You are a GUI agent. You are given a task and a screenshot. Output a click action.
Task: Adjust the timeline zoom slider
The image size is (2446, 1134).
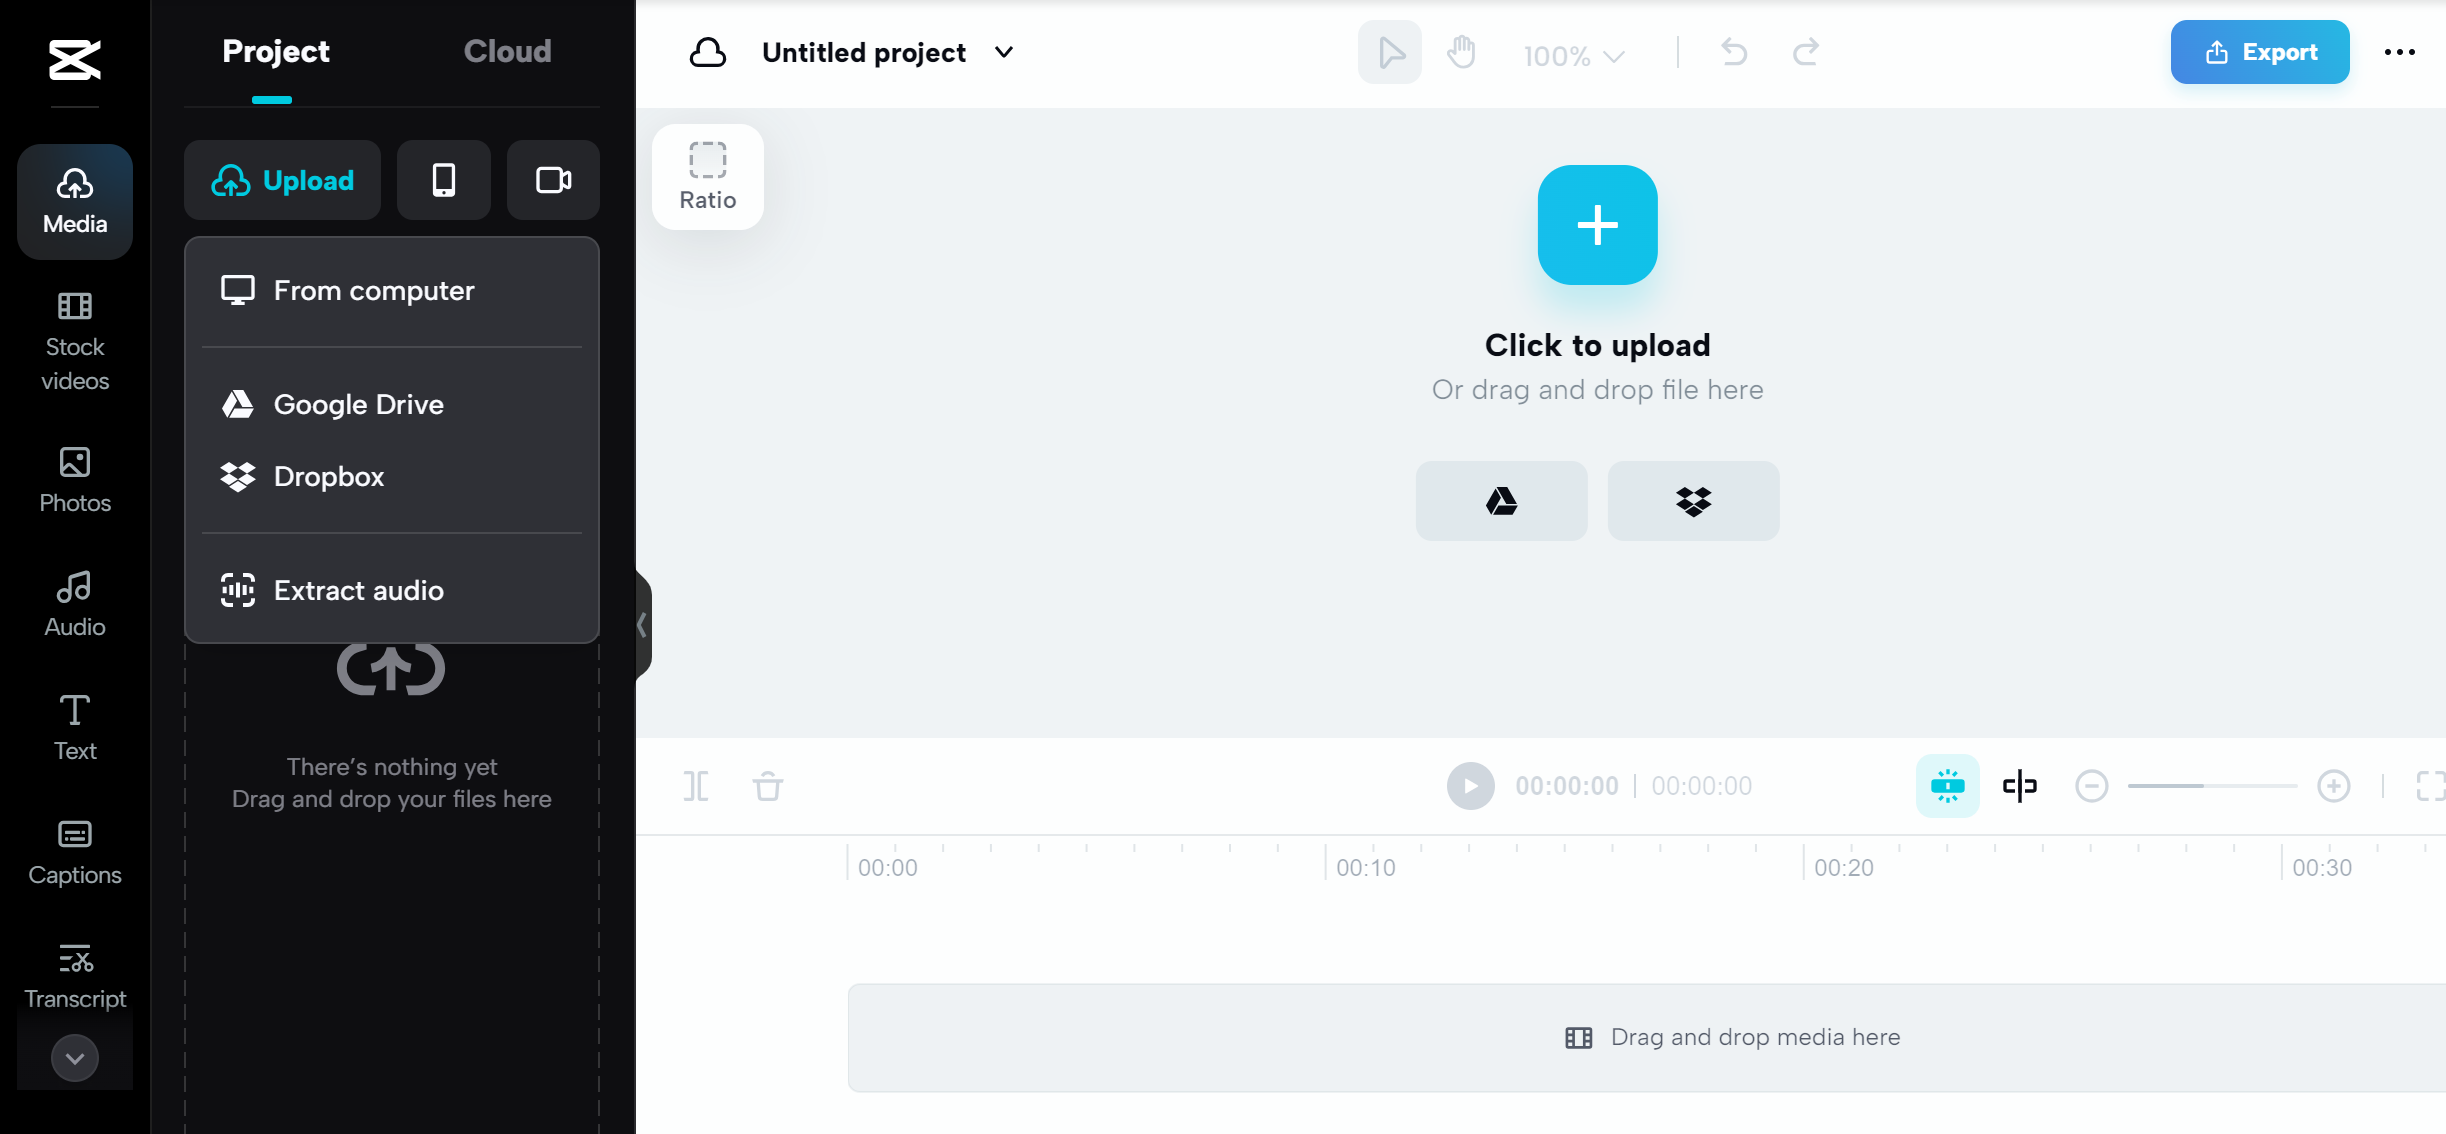coord(2212,786)
